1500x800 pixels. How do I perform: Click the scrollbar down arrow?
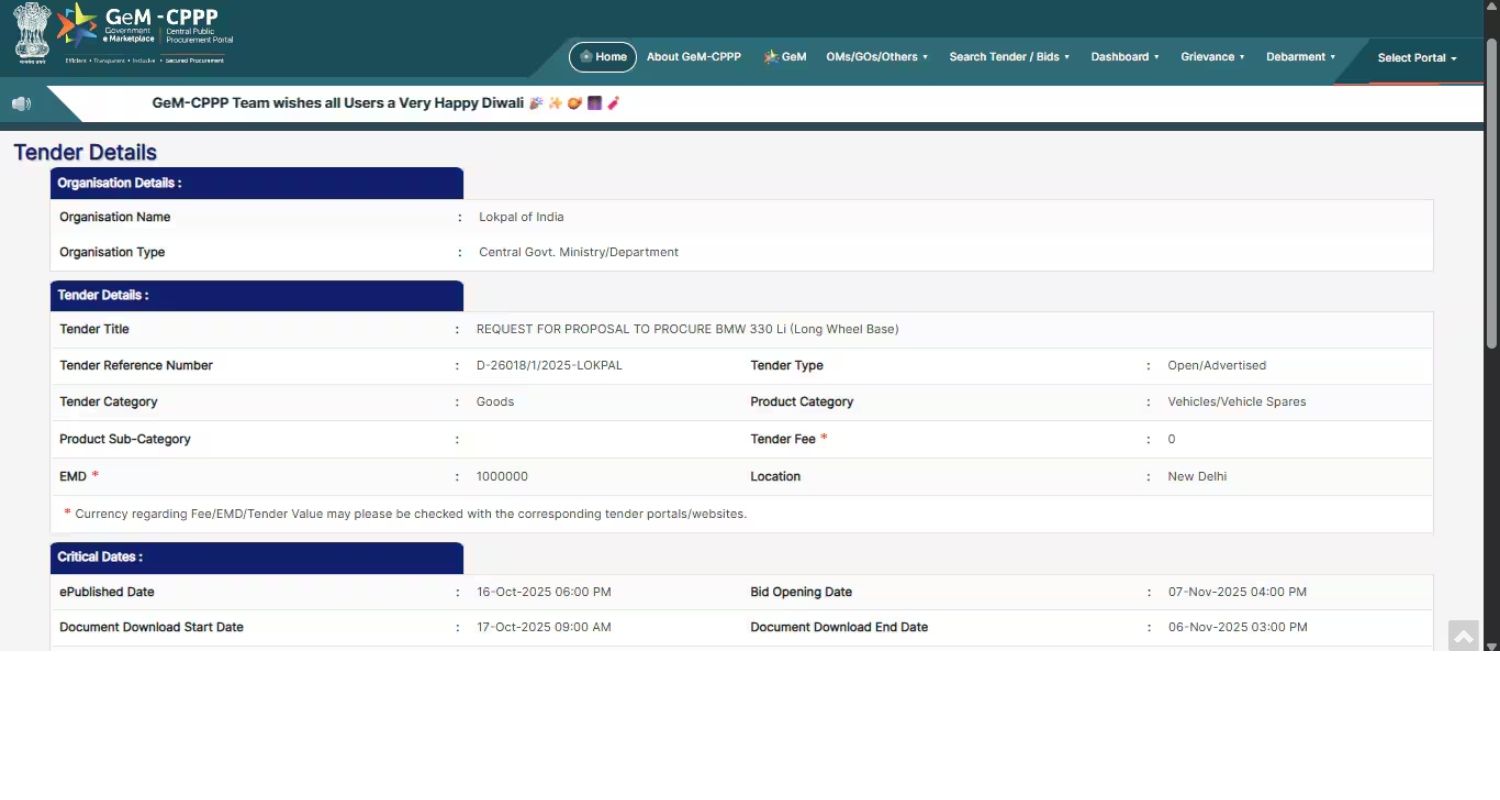click(x=1491, y=645)
